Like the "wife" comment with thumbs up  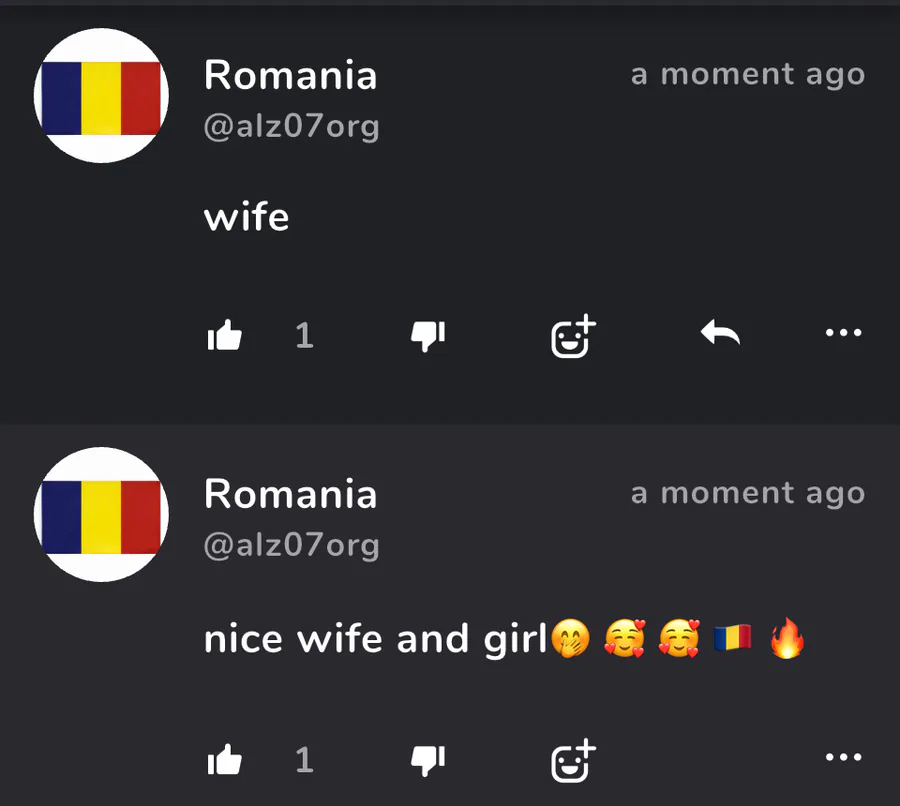224,335
